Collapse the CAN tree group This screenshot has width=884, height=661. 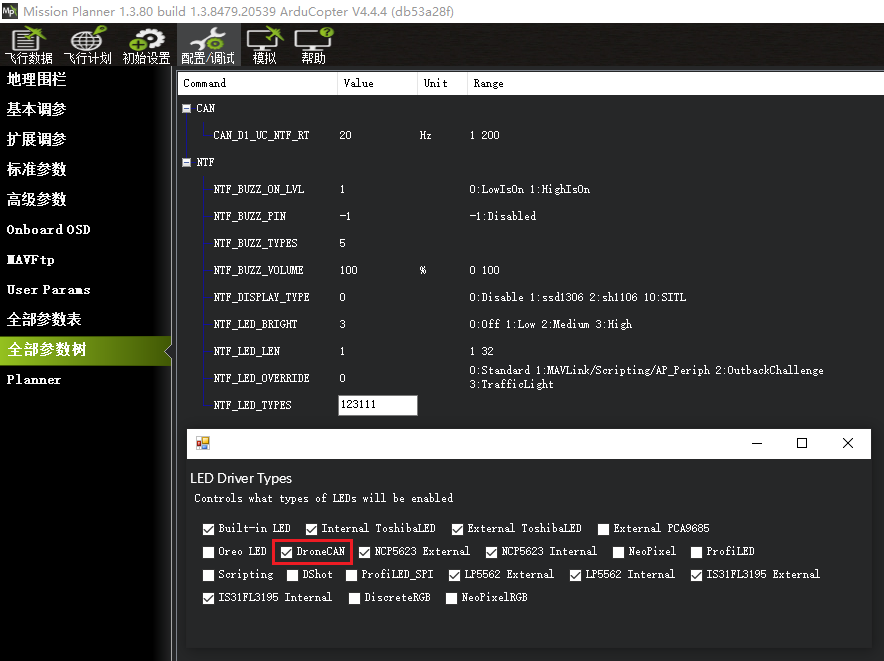point(187,108)
